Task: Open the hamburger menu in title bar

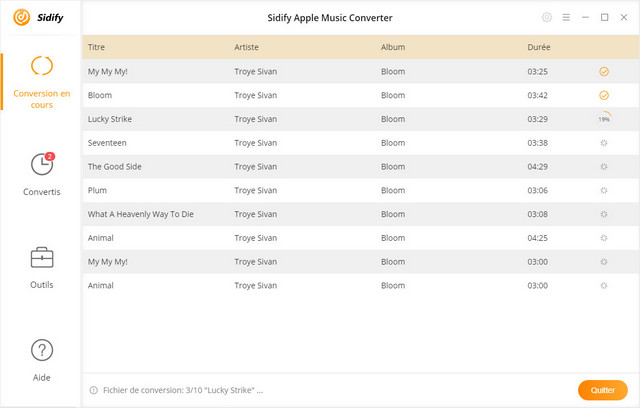Action: (566, 17)
